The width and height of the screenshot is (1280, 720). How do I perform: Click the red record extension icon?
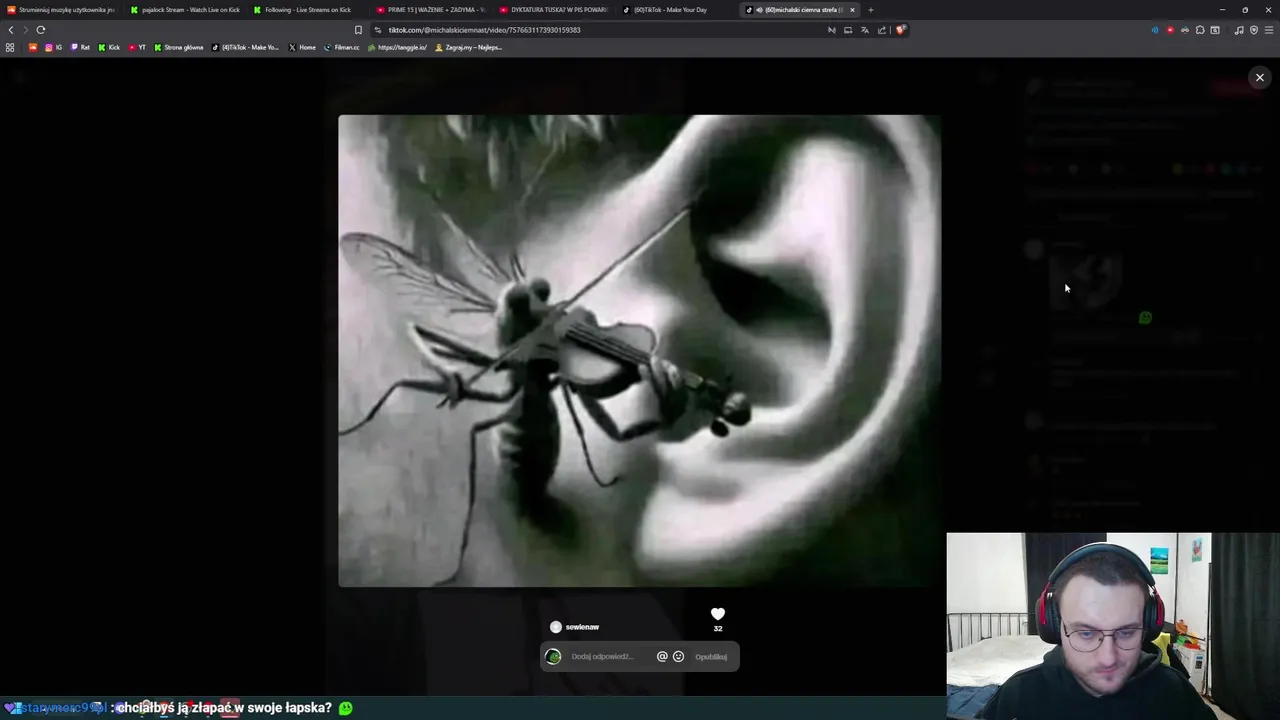[x=1170, y=30]
